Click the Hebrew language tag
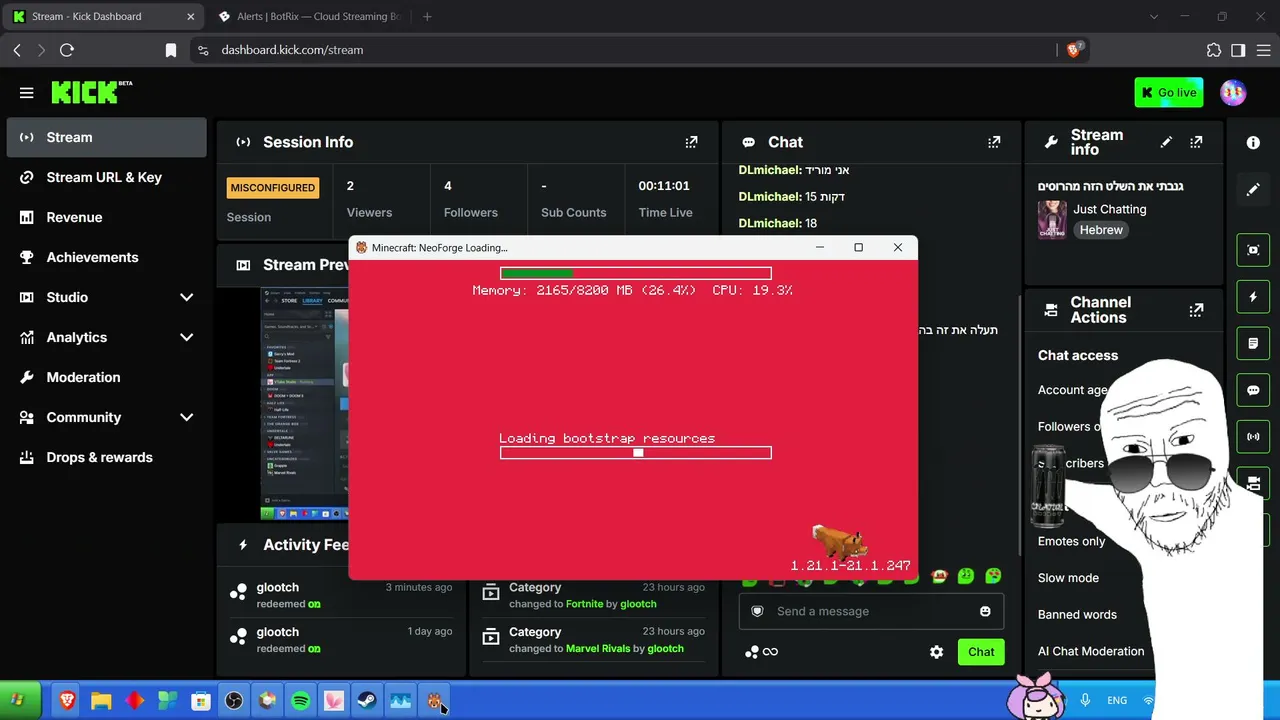Screen dimensions: 1280x720 pyautogui.click(x=1101, y=230)
